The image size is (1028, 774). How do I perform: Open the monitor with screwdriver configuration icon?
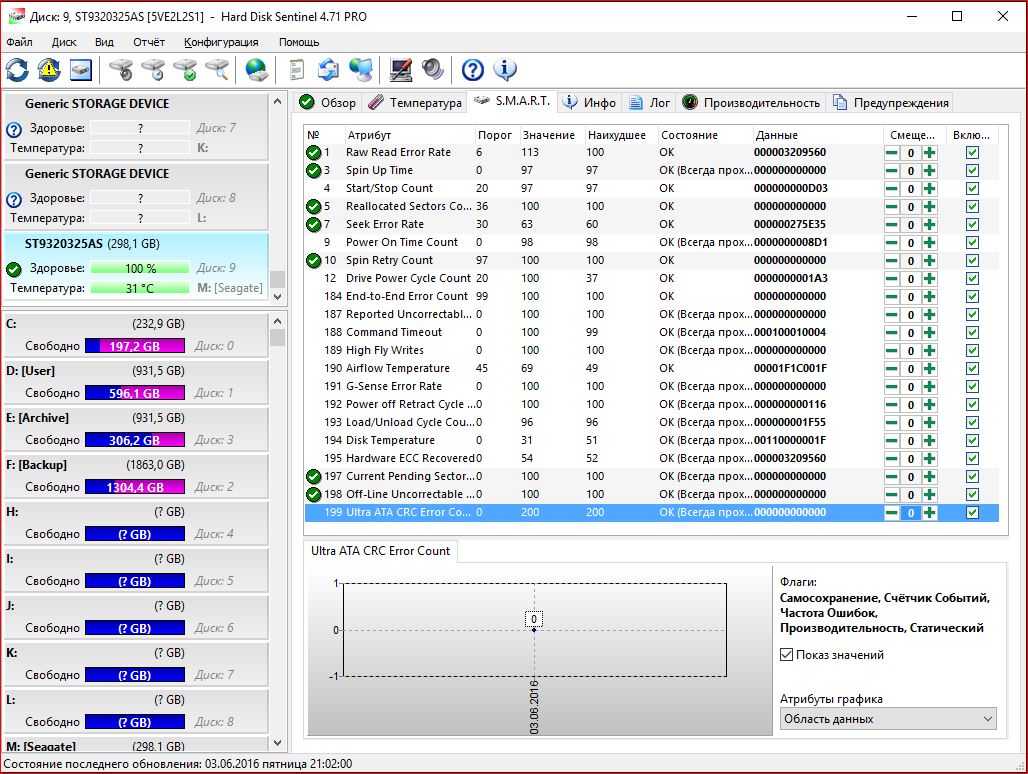(x=401, y=69)
